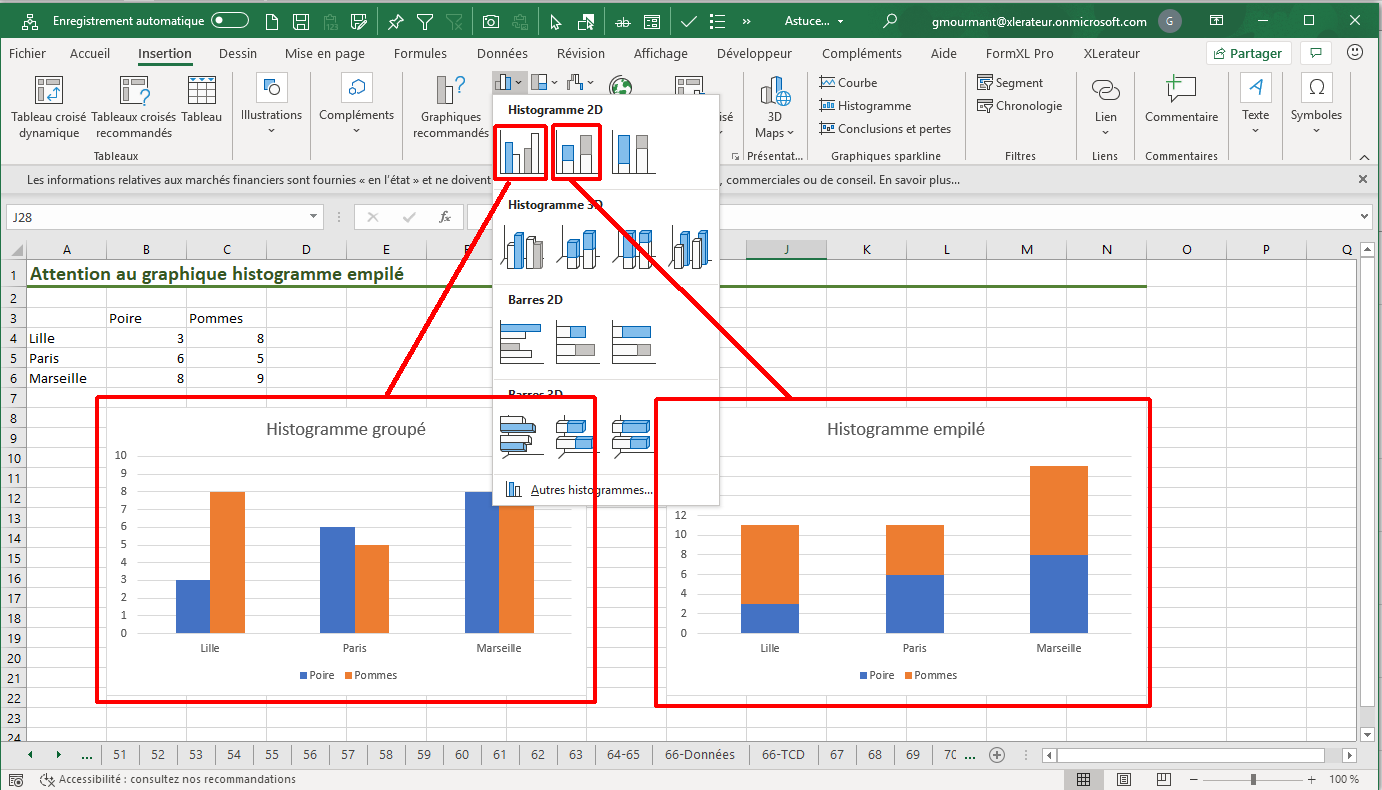
Task: Expand the Name Box dropdown arrow
Action: (x=314, y=217)
